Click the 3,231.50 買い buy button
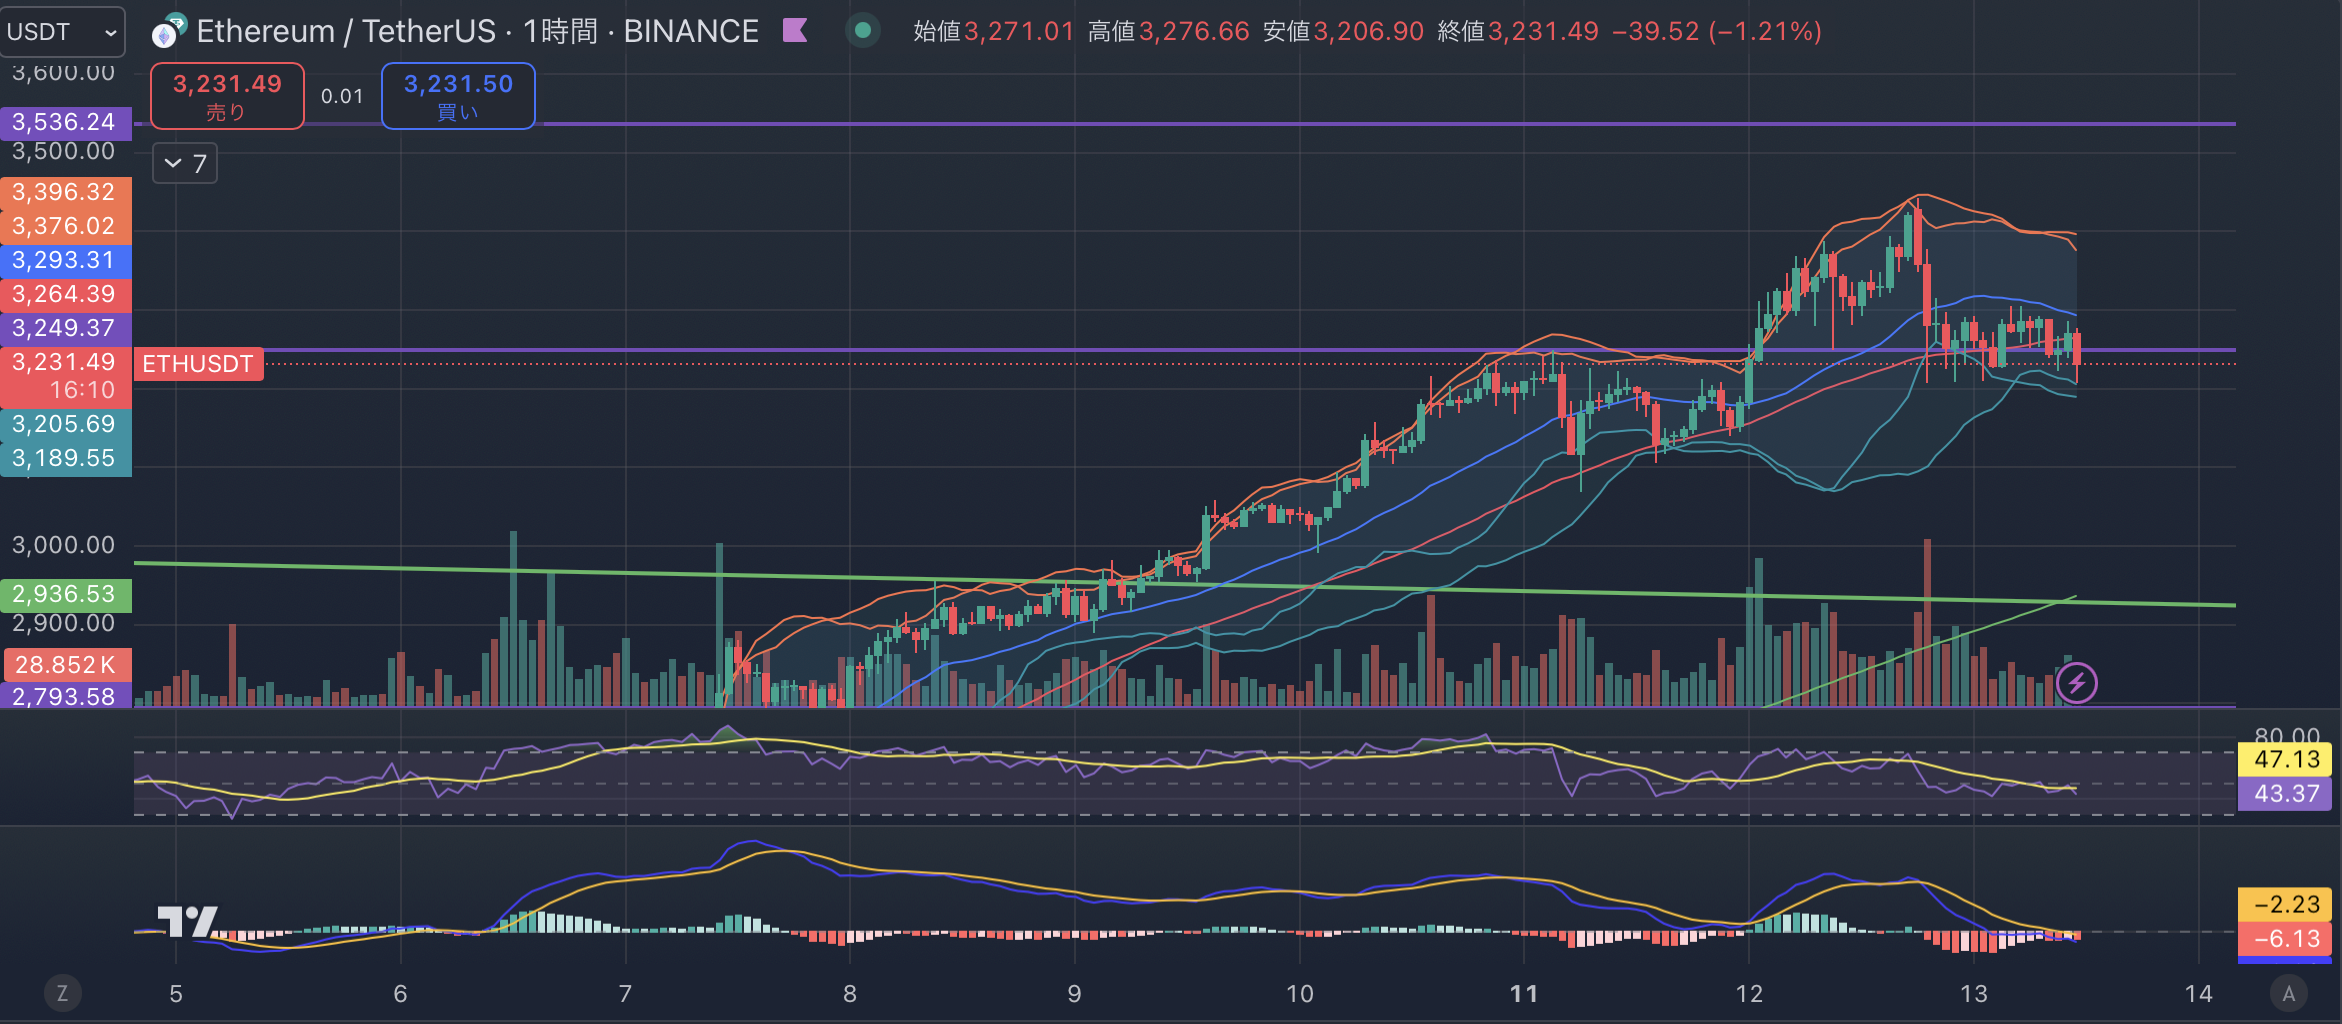This screenshot has height=1024, width=2342. tap(458, 96)
